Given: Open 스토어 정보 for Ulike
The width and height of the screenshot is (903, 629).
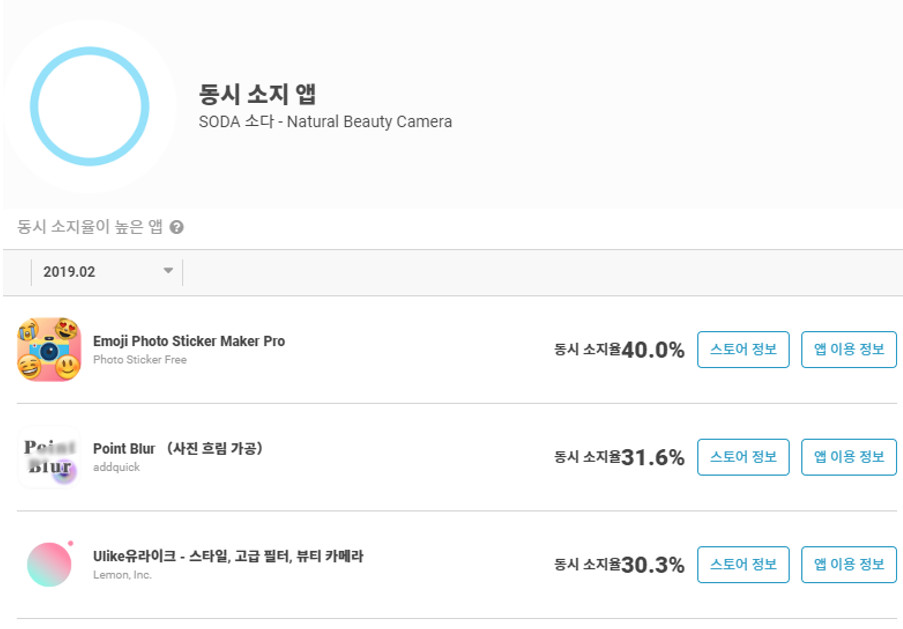Looking at the screenshot, I should (x=743, y=564).
